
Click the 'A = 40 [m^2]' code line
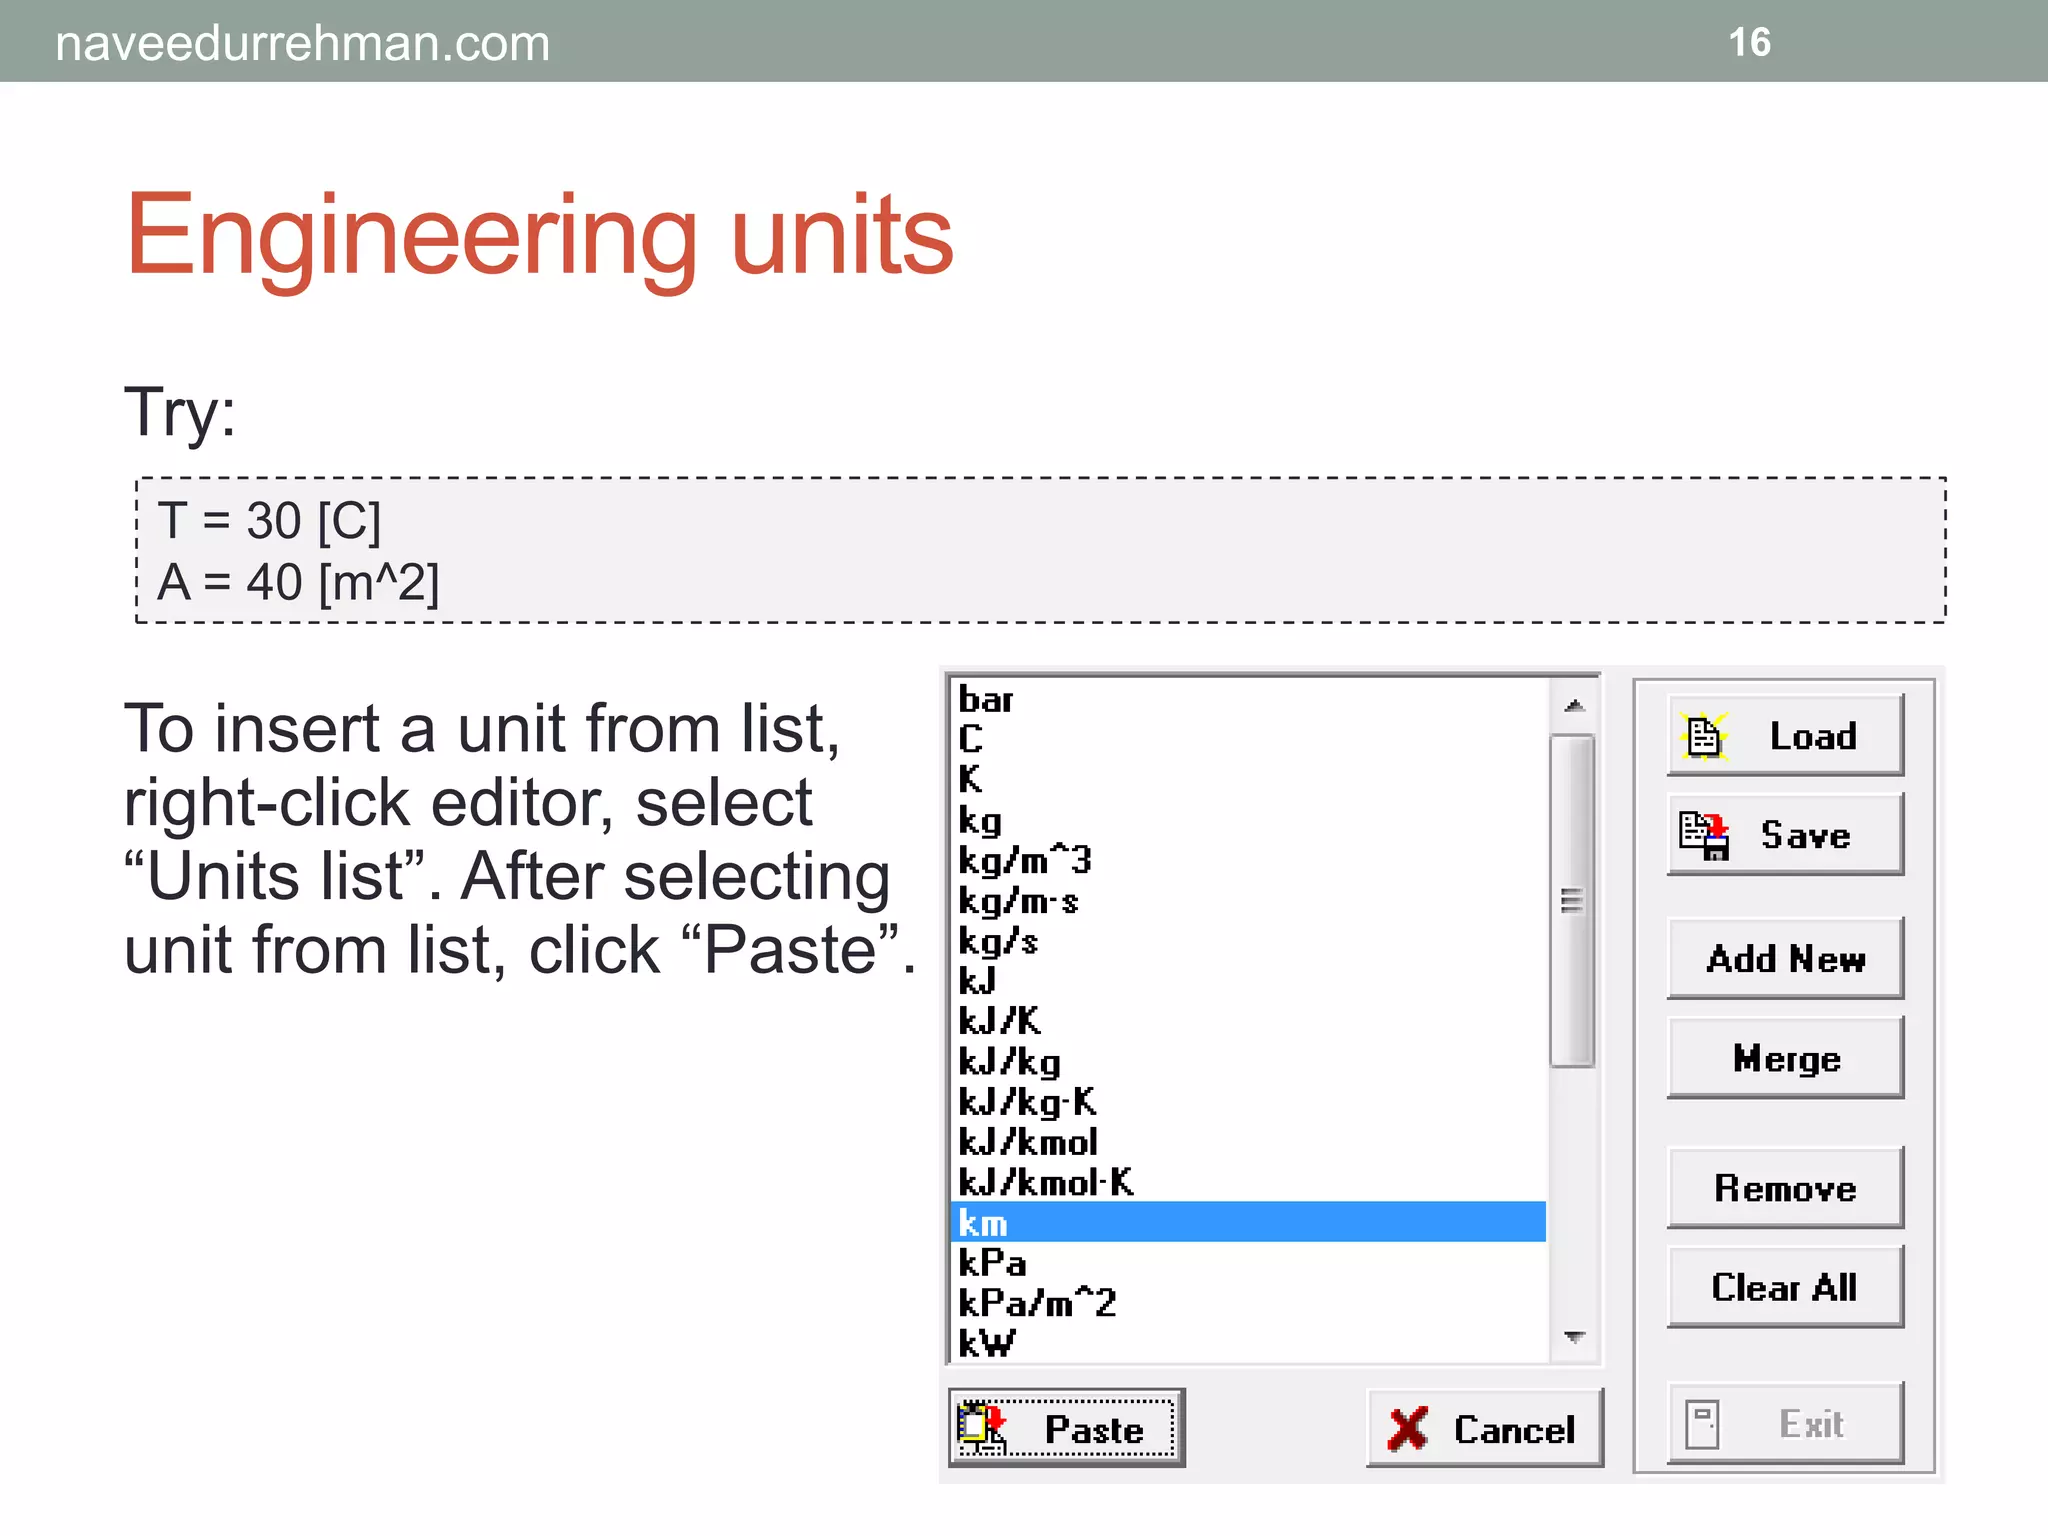click(298, 582)
